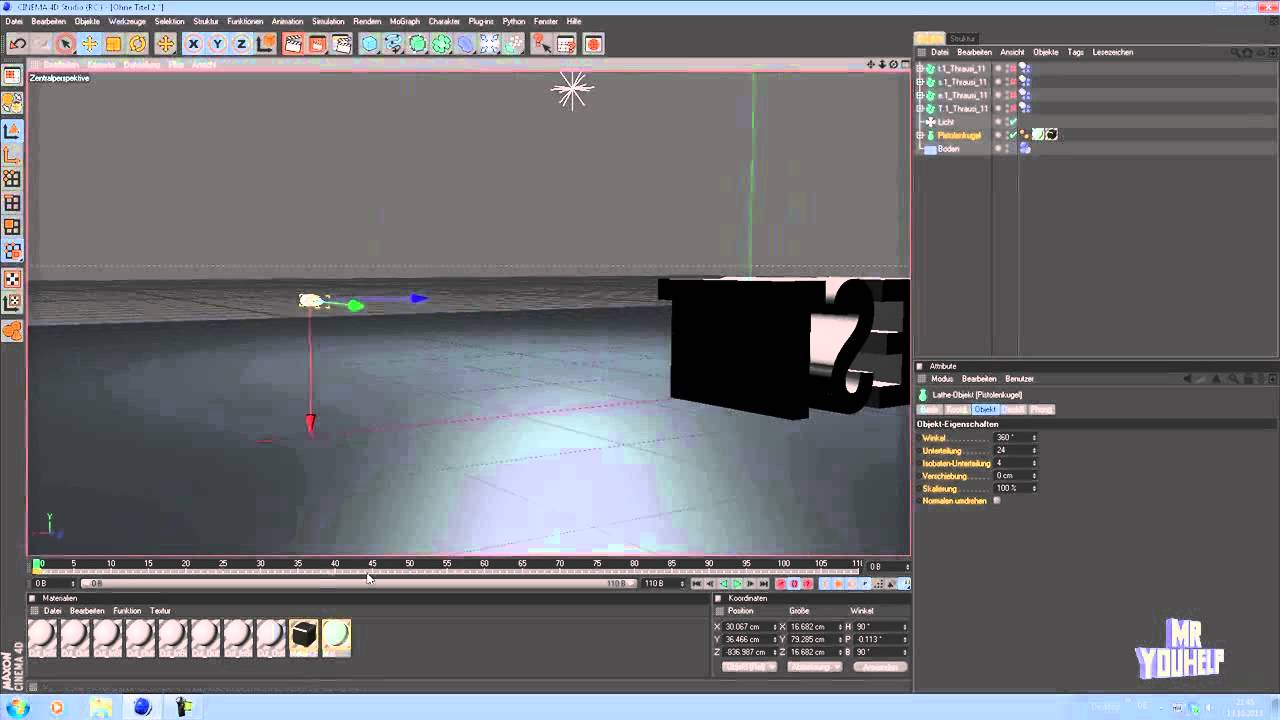Open spline tools icon
The image size is (1280, 720).
(x=393, y=44)
